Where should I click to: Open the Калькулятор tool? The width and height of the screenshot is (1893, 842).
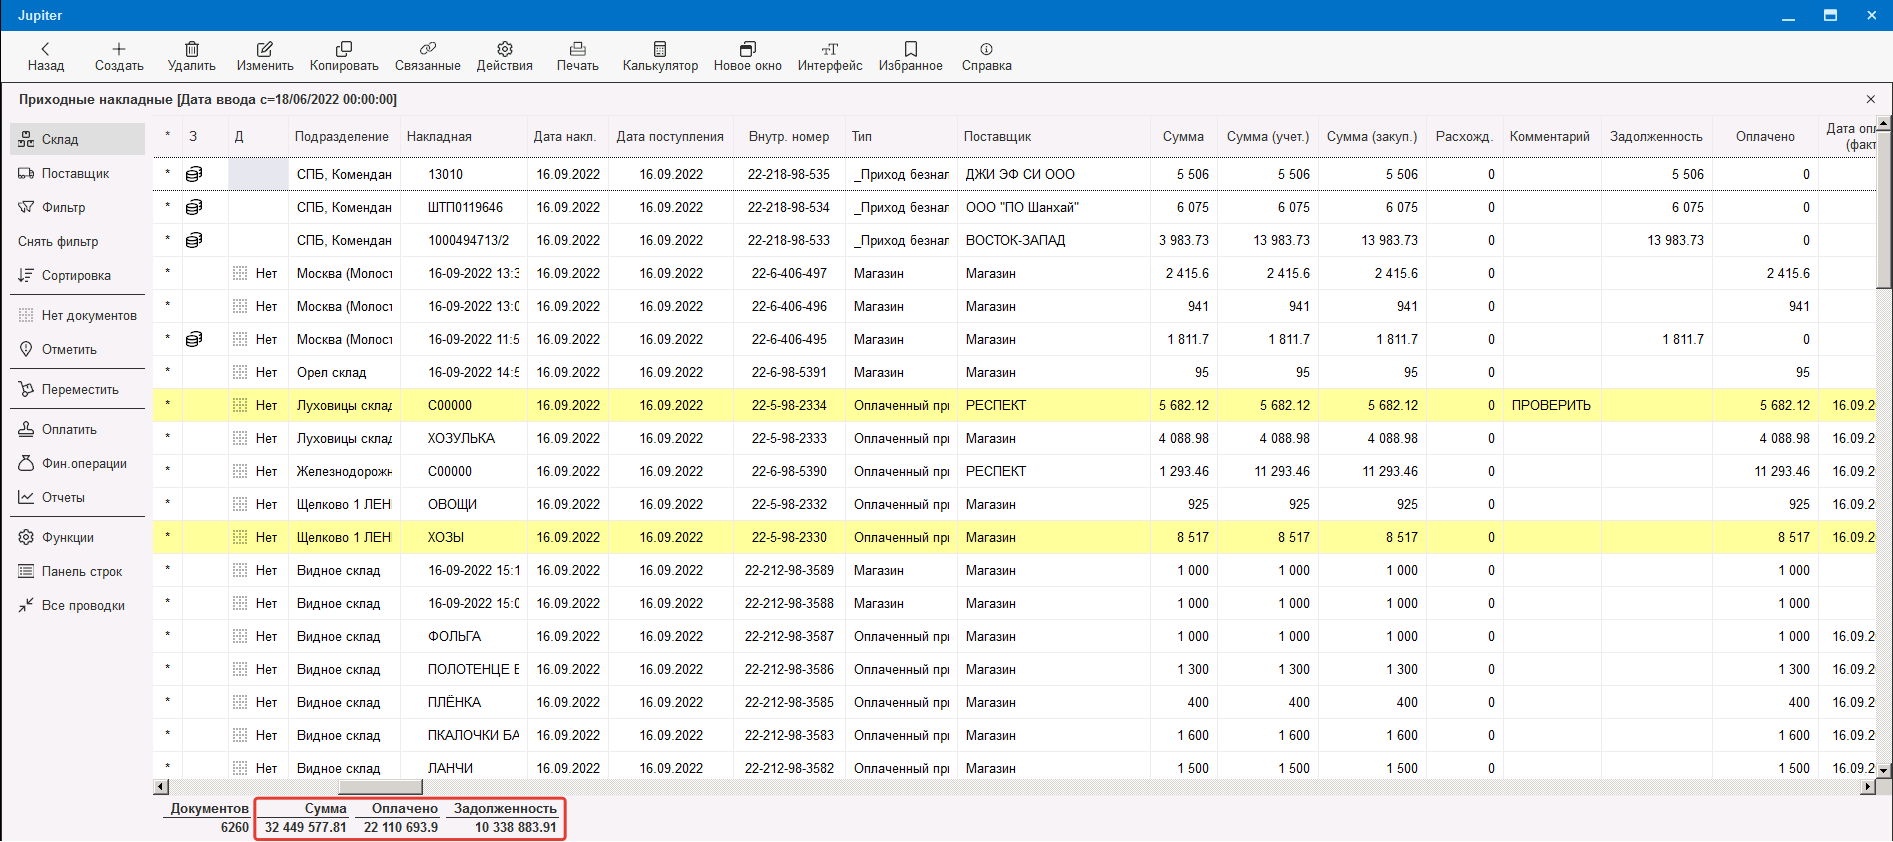point(660,57)
